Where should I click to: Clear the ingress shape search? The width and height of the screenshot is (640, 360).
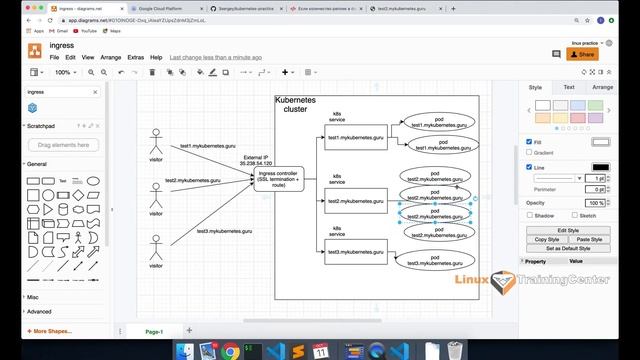95,92
